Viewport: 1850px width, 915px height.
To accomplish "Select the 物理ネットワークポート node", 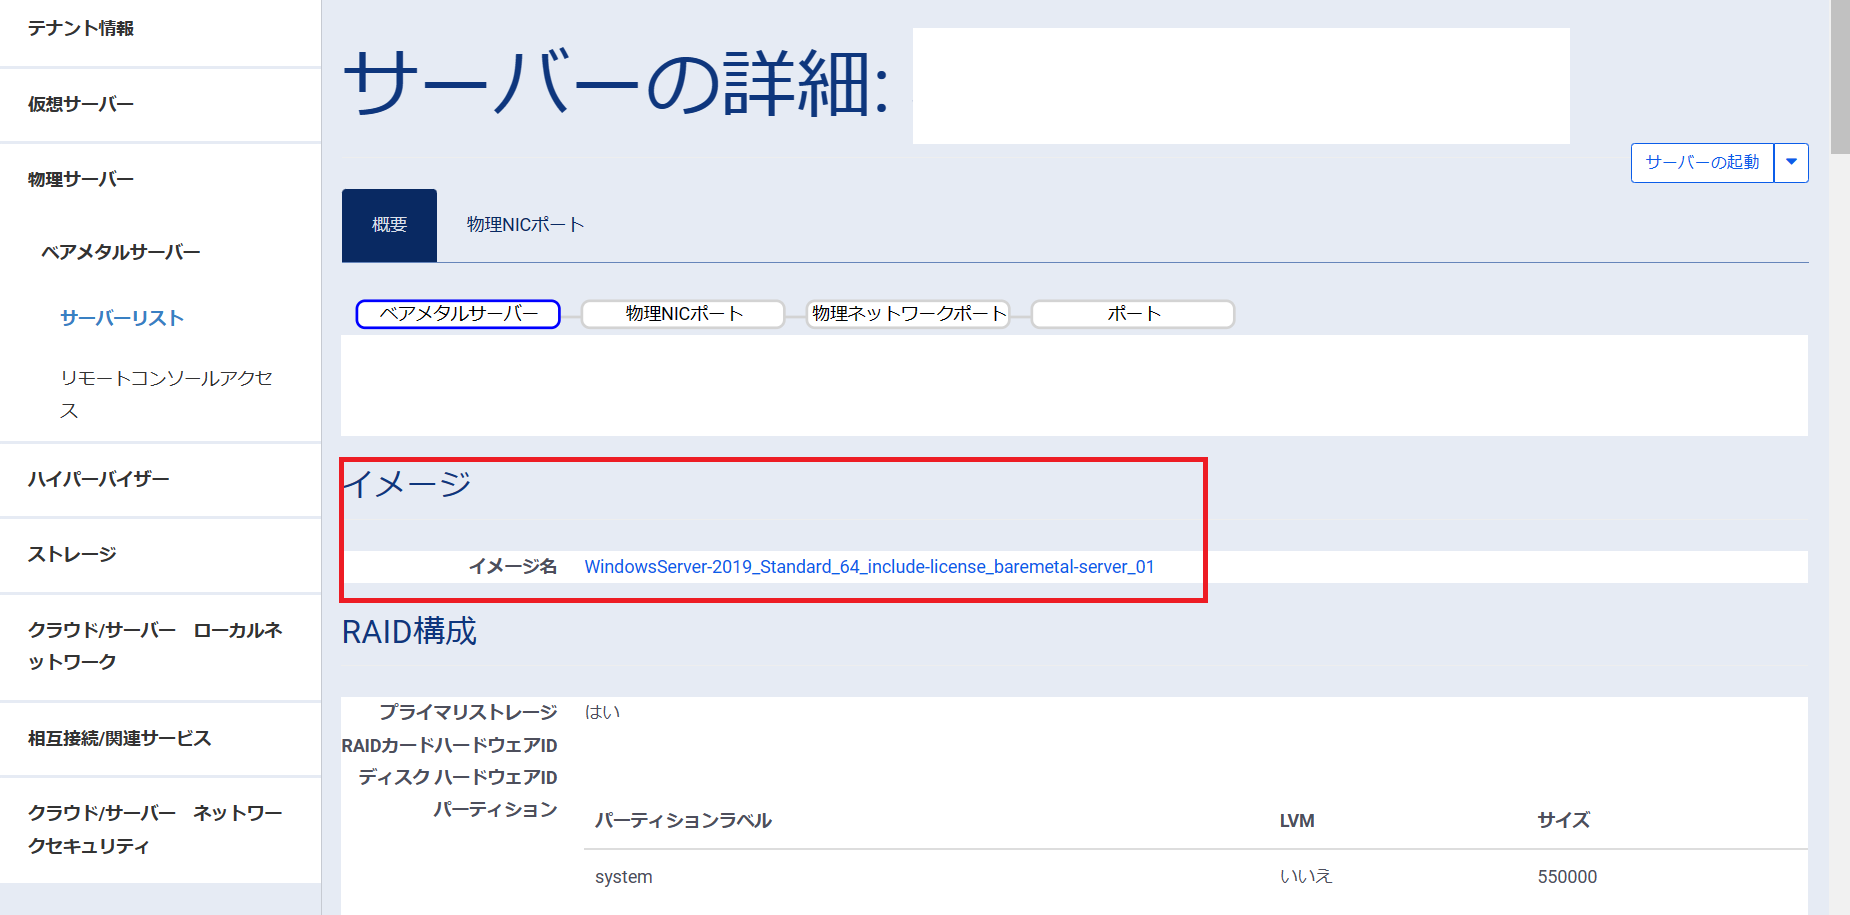I will point(907,313).
